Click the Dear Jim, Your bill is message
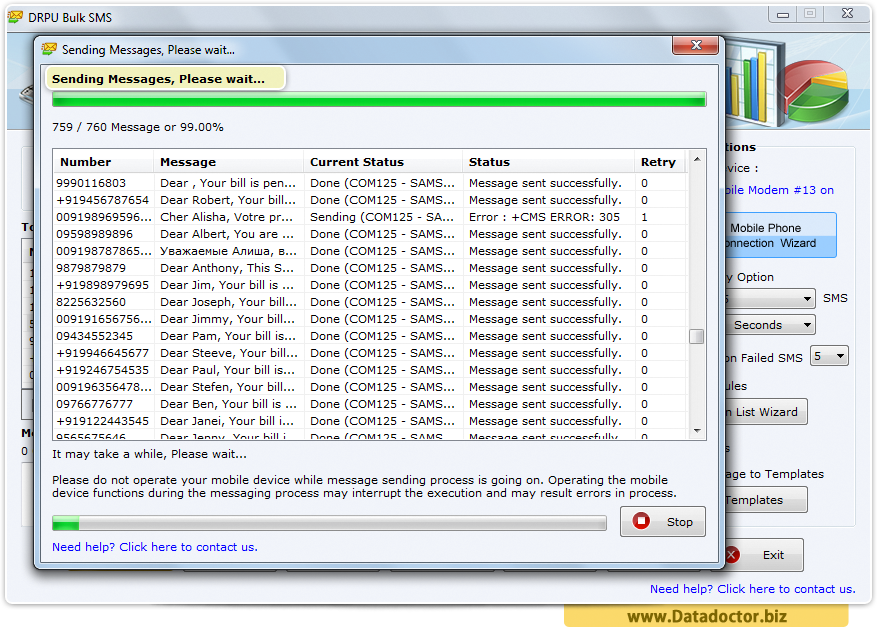The height and width of the screenshot is (627, 877). click(227, 285)
